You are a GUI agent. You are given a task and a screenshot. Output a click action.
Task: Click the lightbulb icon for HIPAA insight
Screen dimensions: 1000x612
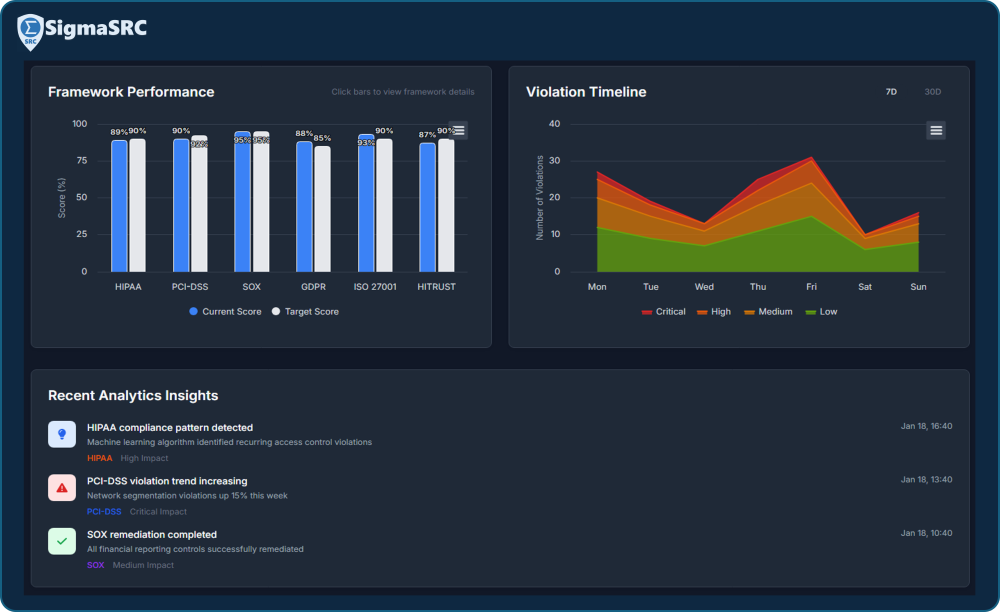point(62,434)
